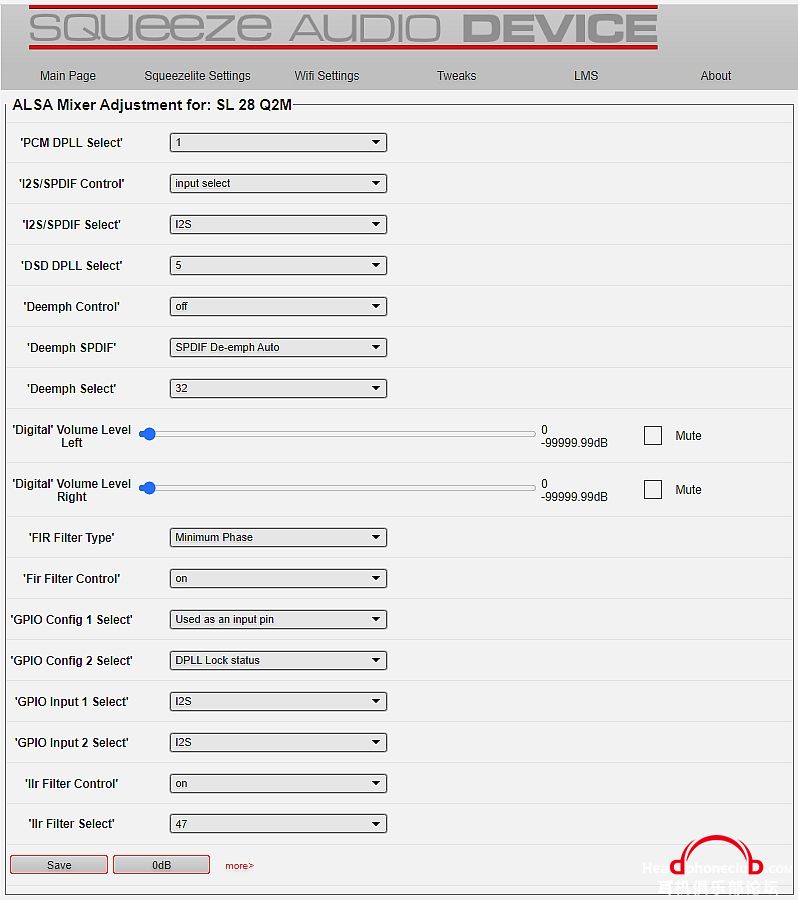Viewport: 798px width, 900px height.
Task: Click the Squeeze Audio Device logo banner
Action: click(x=343, y=28)
